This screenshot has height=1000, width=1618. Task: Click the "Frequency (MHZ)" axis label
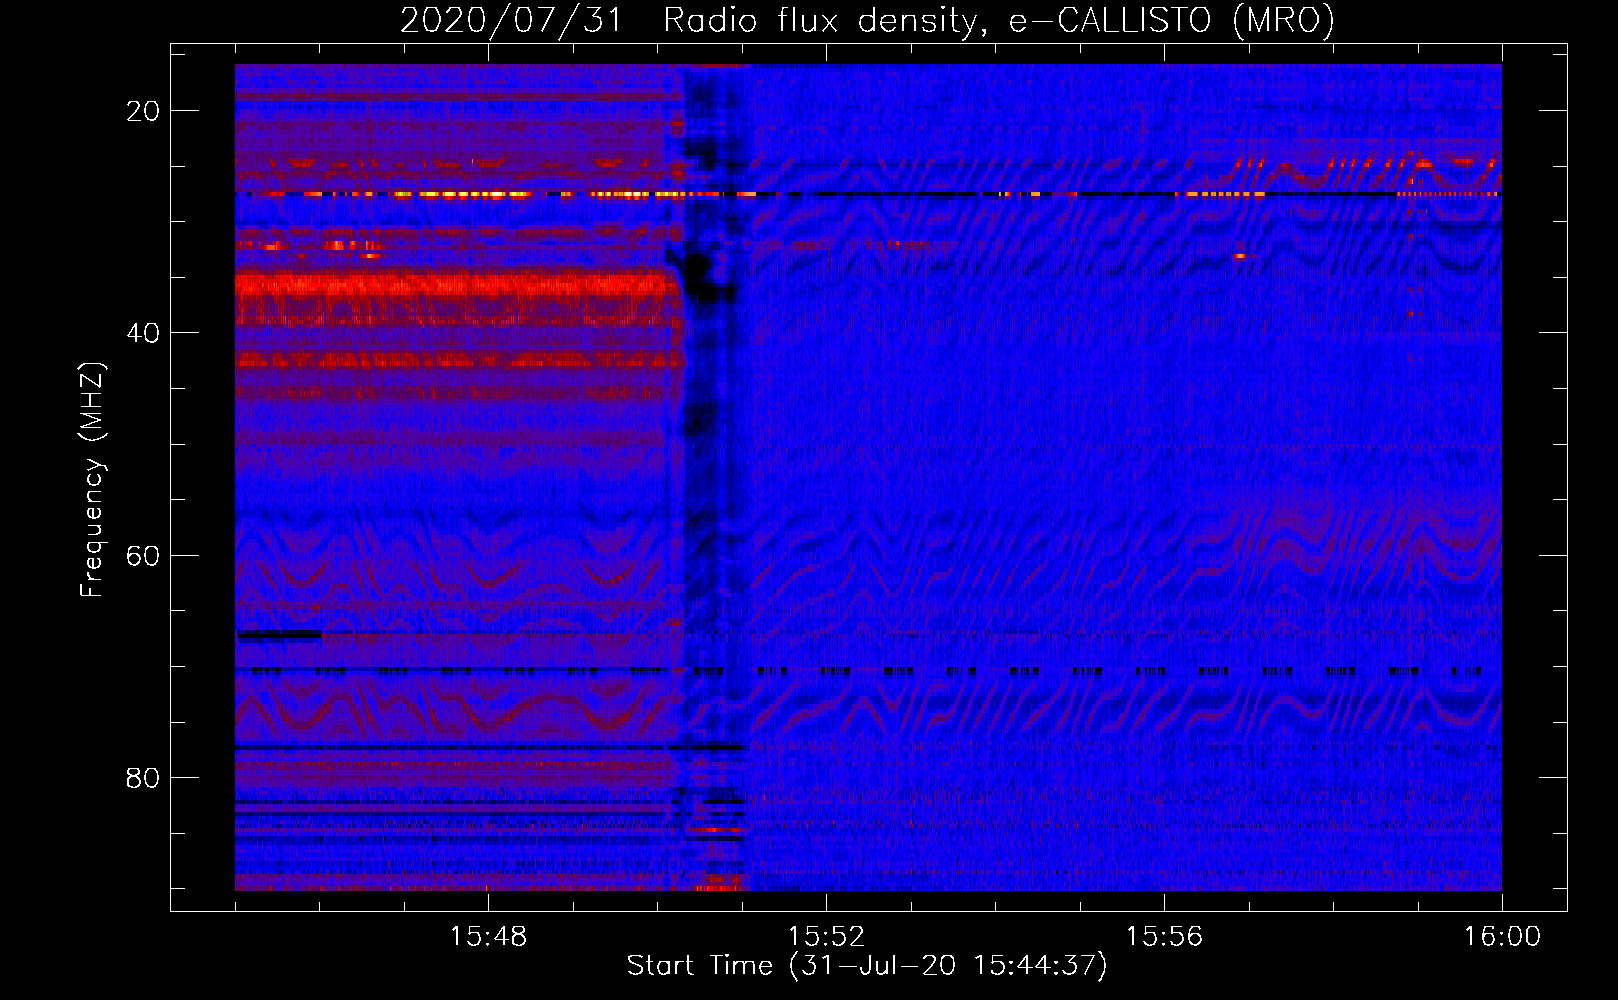[x=92, y=480]
